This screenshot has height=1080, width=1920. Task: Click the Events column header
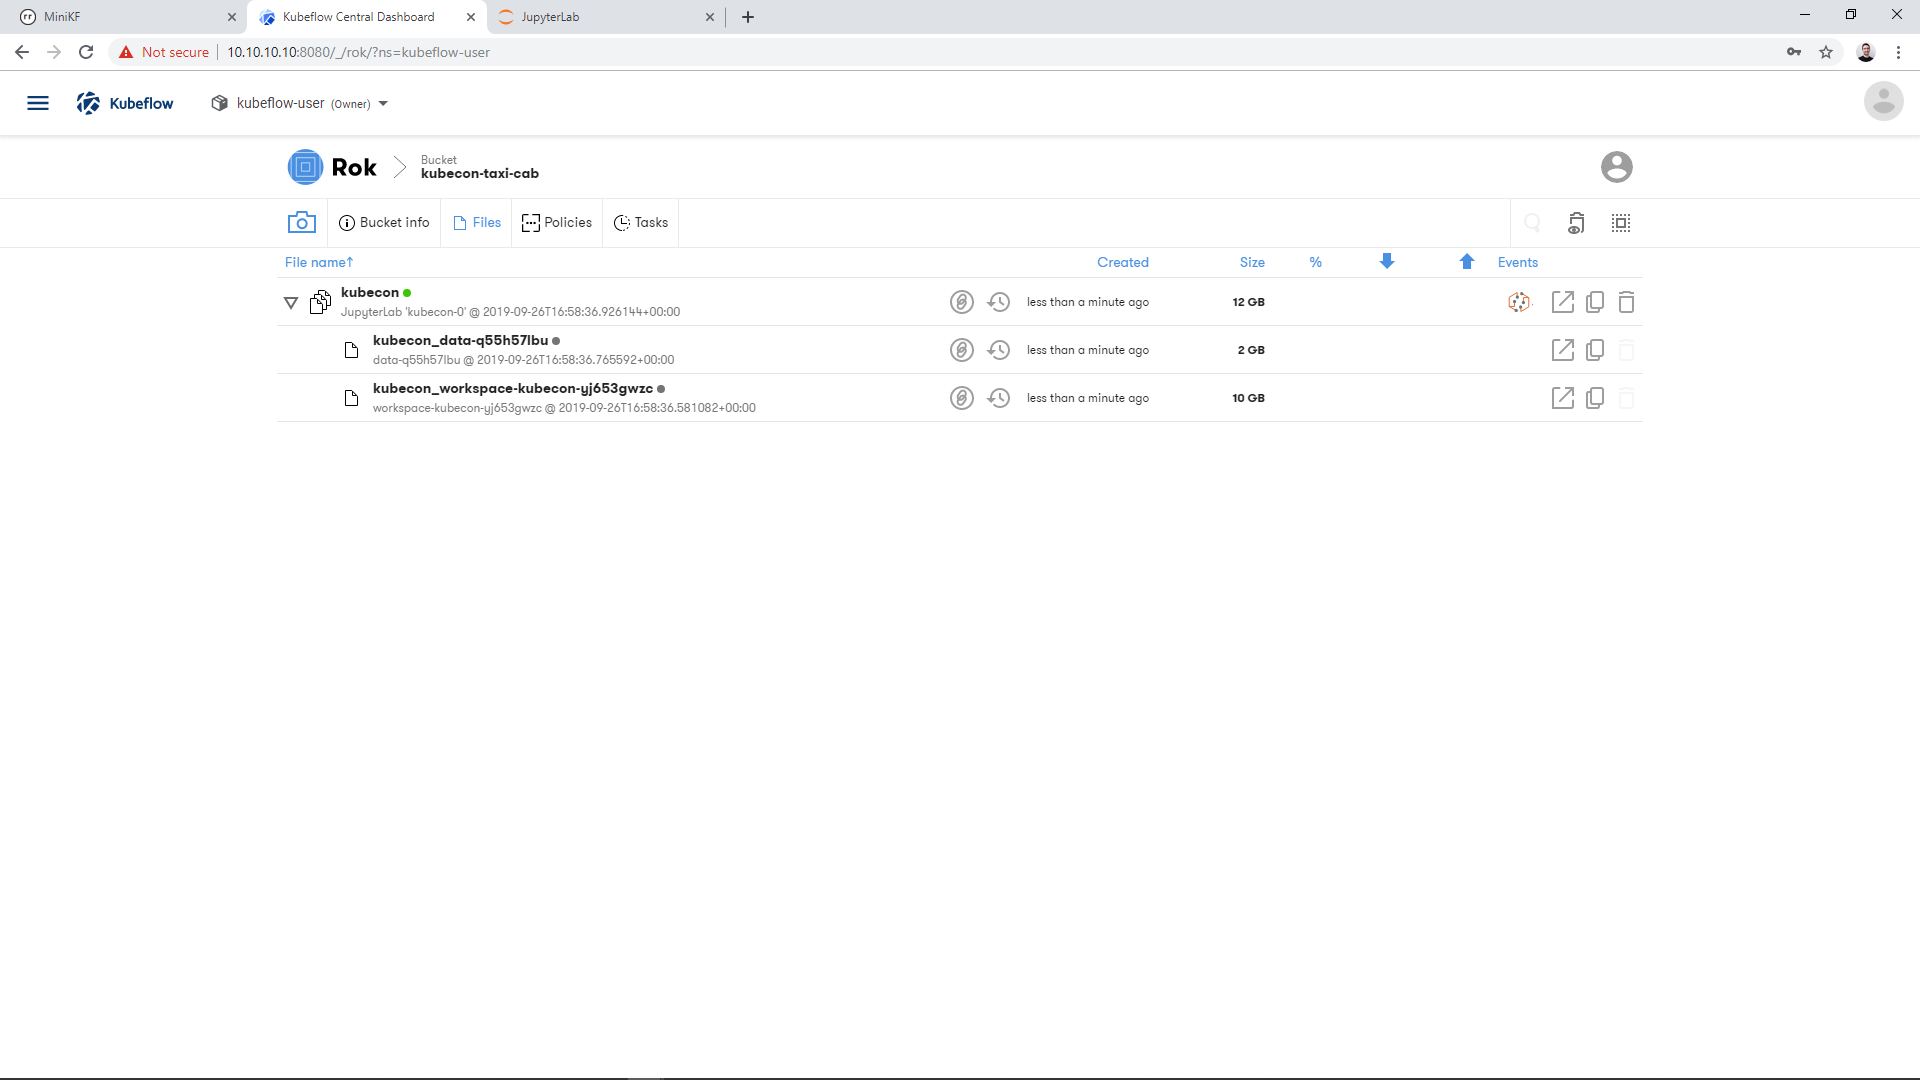coord(1517,262)
